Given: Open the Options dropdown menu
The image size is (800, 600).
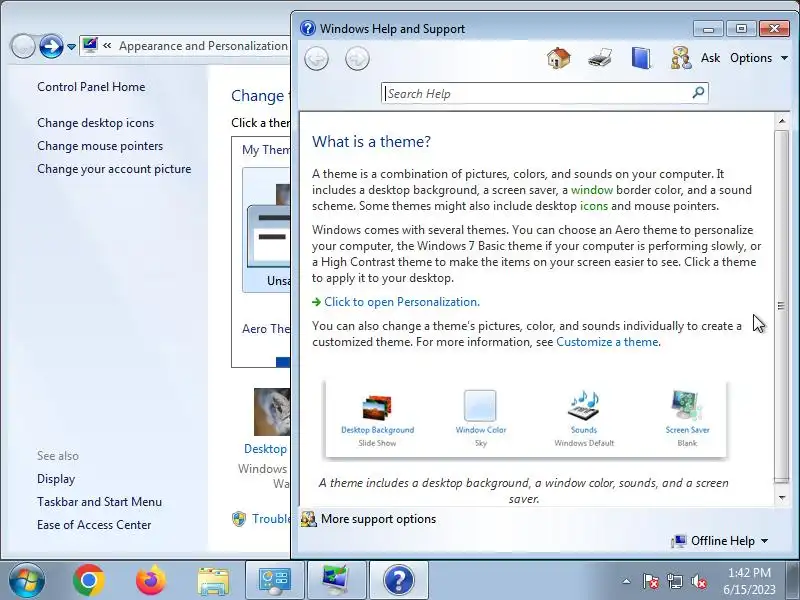Looking at the screenshot, I should (759, 58).
